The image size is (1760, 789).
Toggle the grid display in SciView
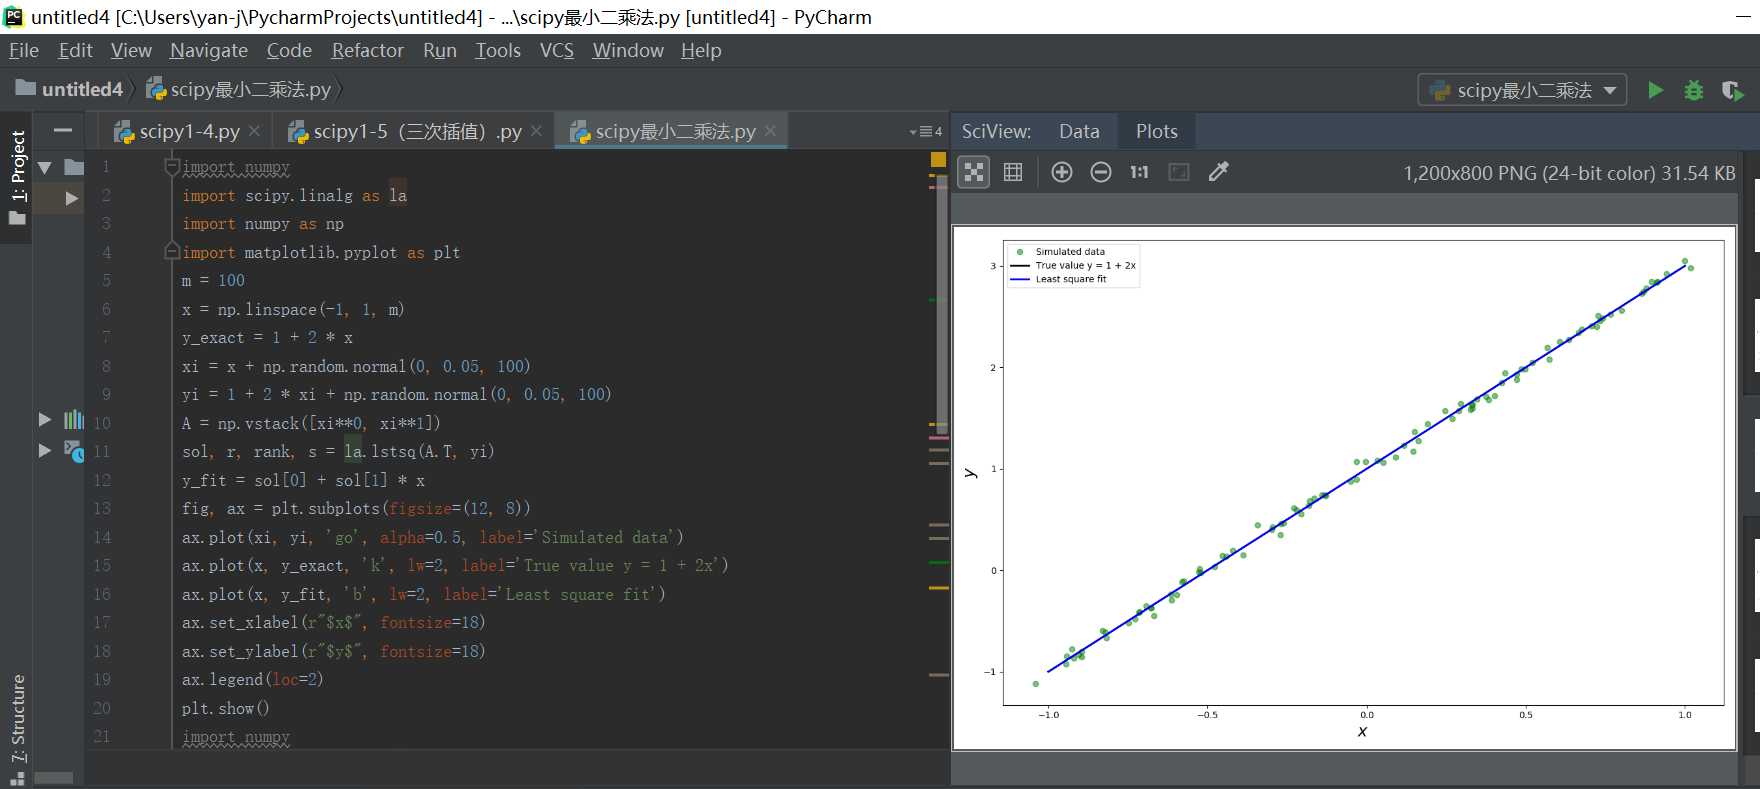point(1012,172)
